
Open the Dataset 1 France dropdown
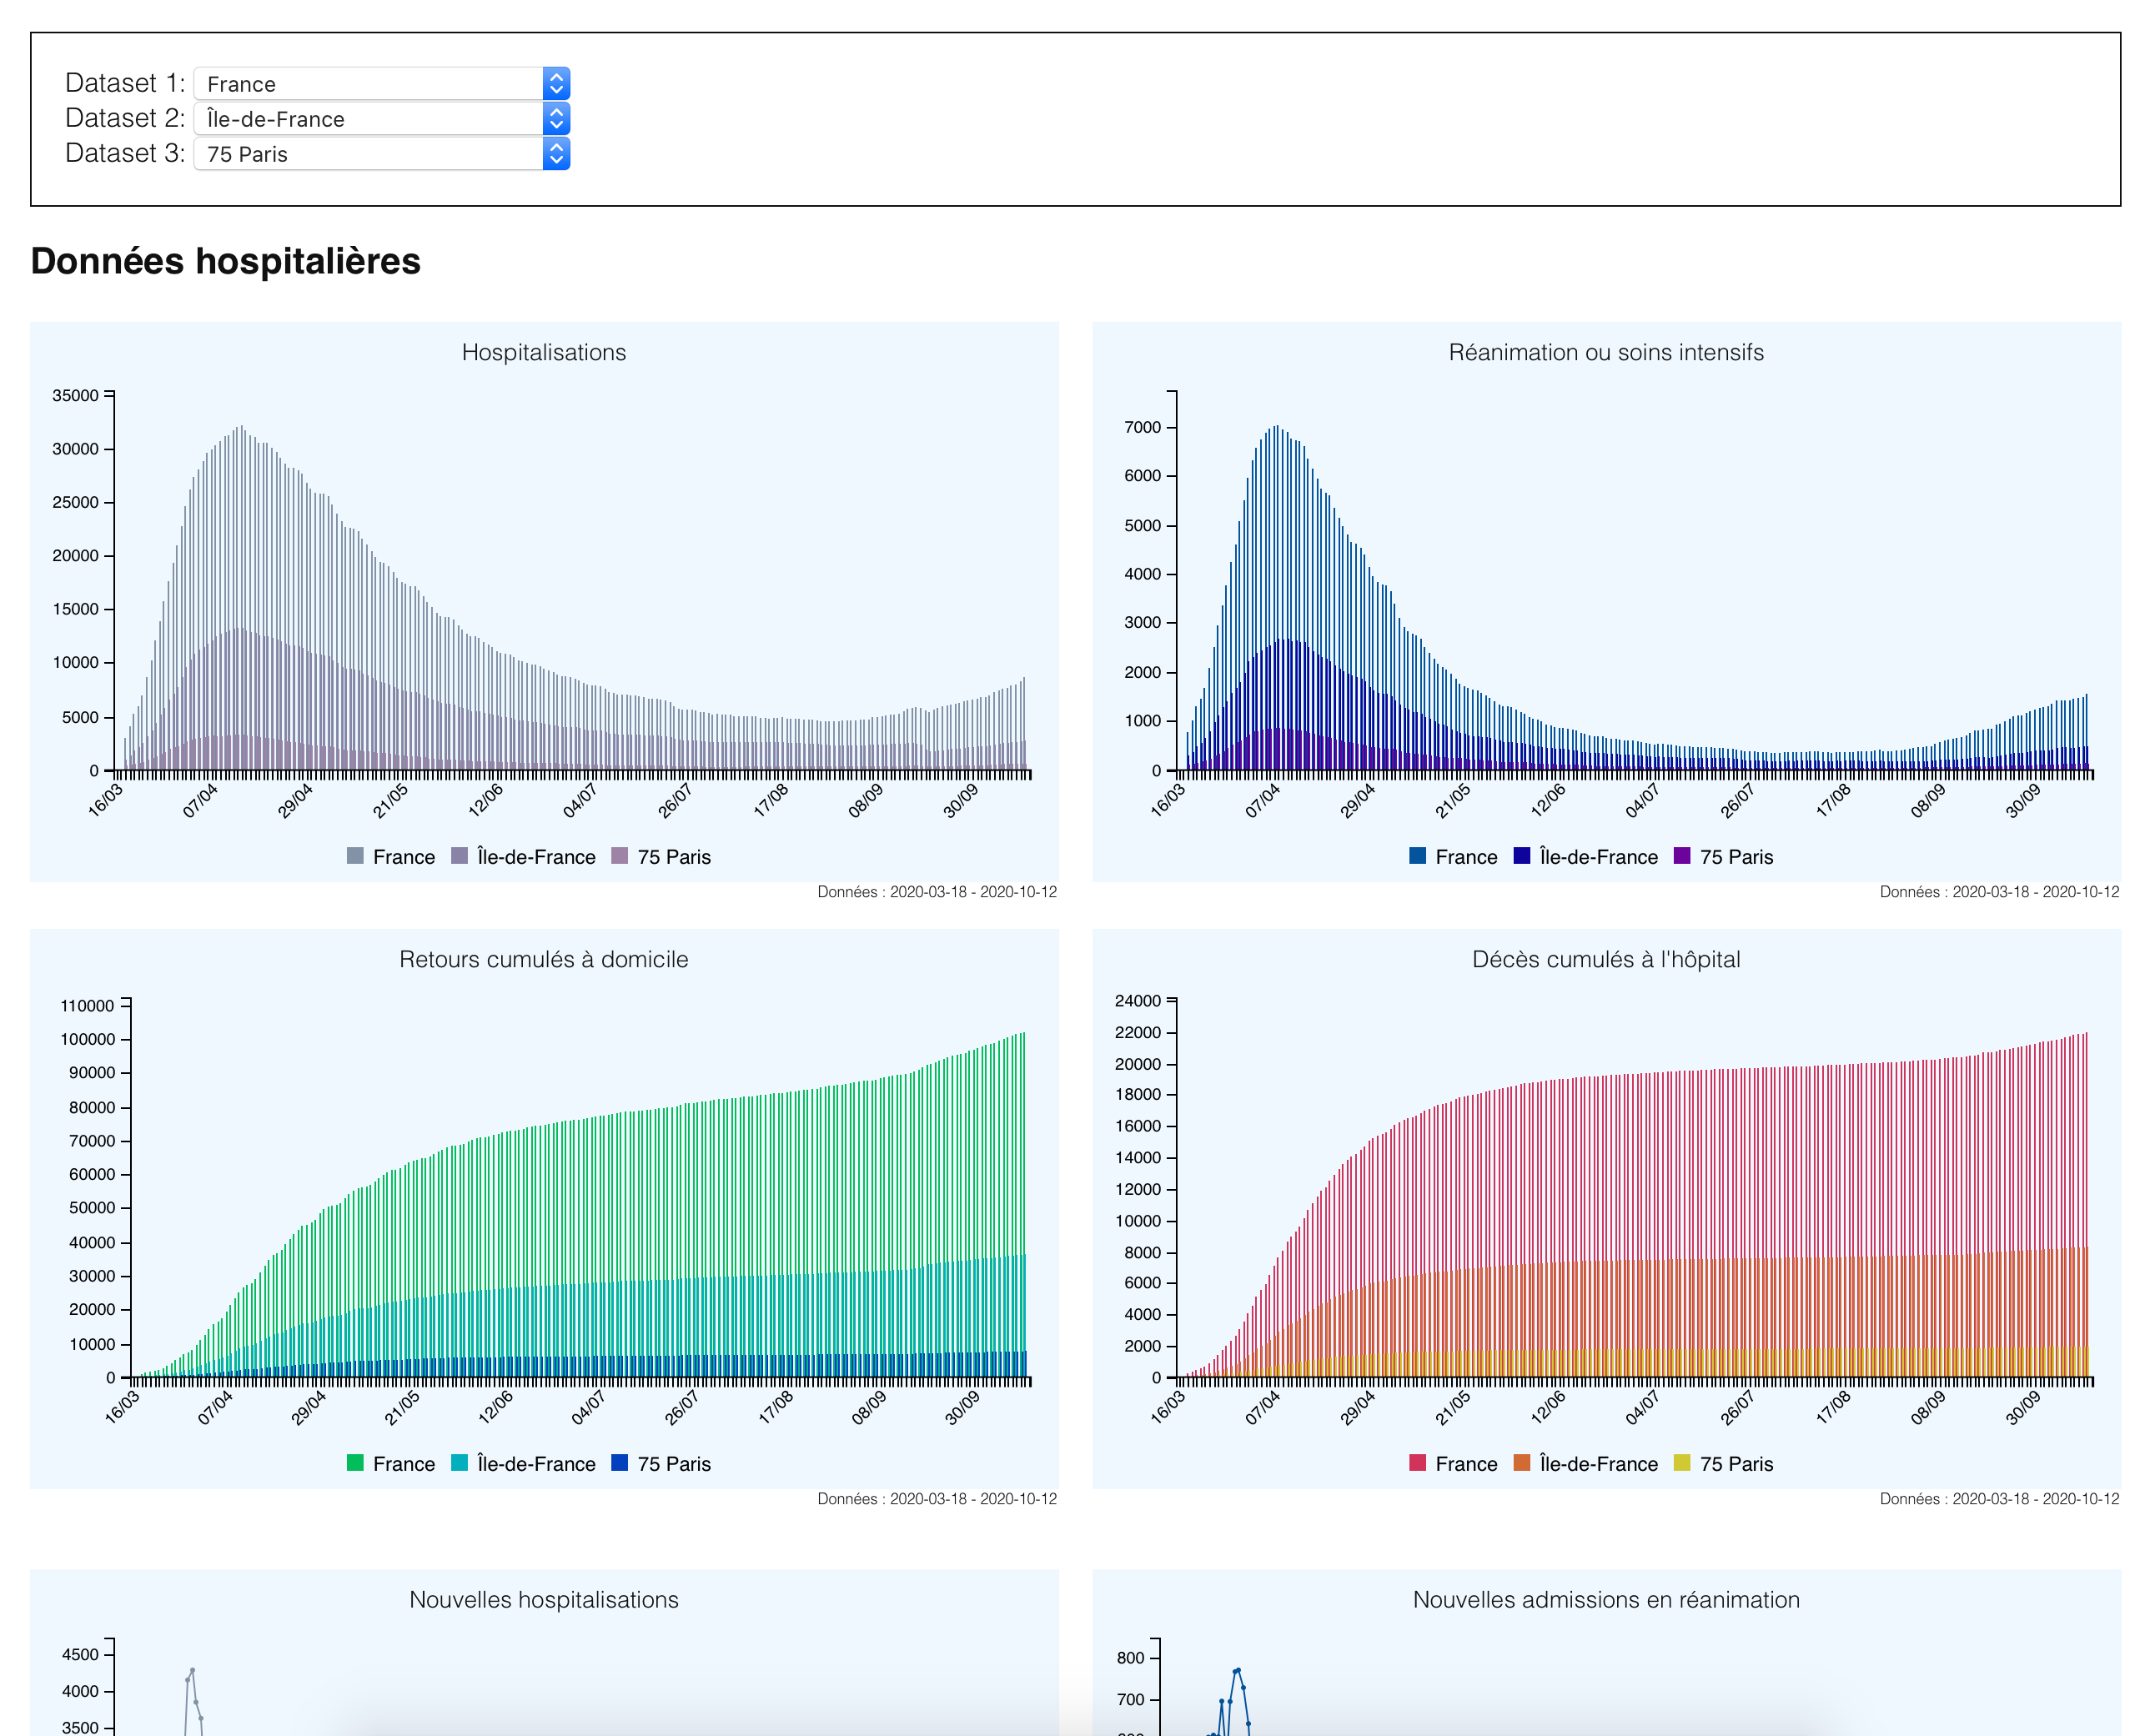coord(381,84)
